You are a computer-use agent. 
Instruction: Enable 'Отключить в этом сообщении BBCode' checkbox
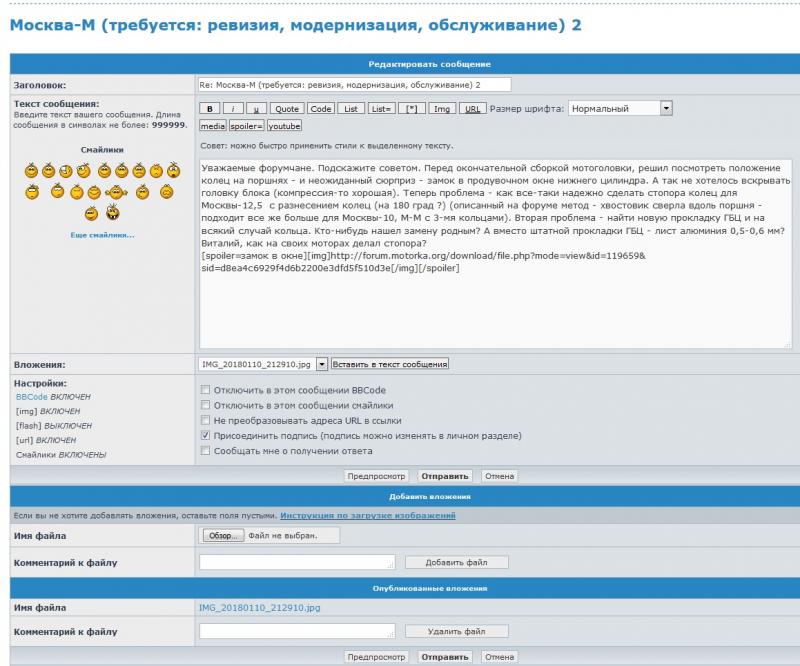(206, 390)
